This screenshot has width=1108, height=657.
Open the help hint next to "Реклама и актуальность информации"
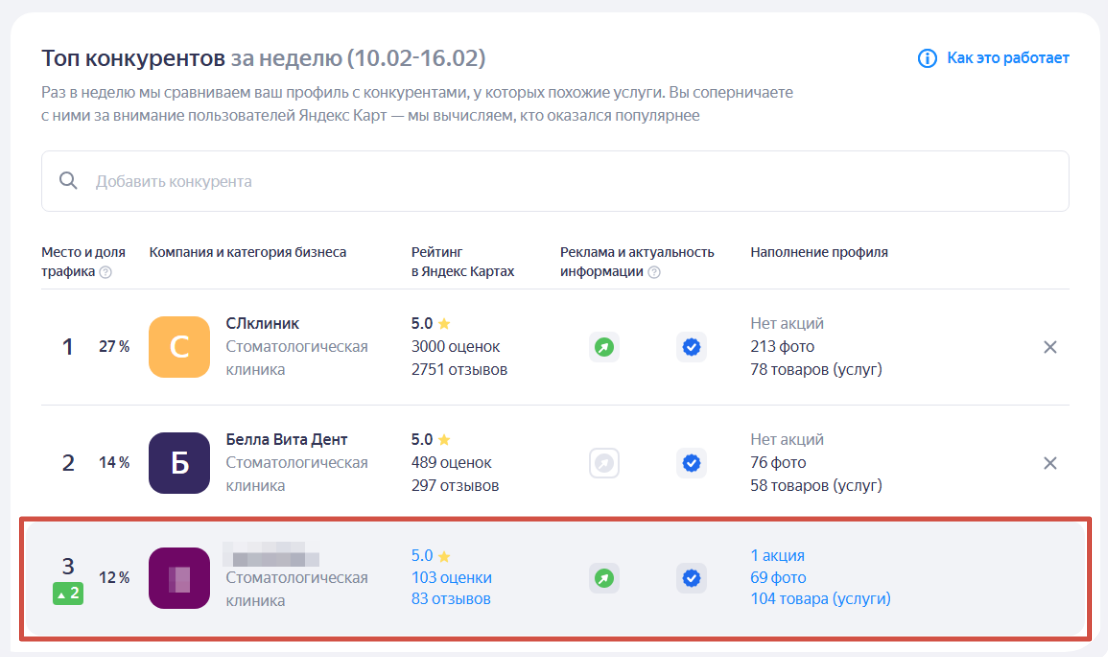pos(654,272)
